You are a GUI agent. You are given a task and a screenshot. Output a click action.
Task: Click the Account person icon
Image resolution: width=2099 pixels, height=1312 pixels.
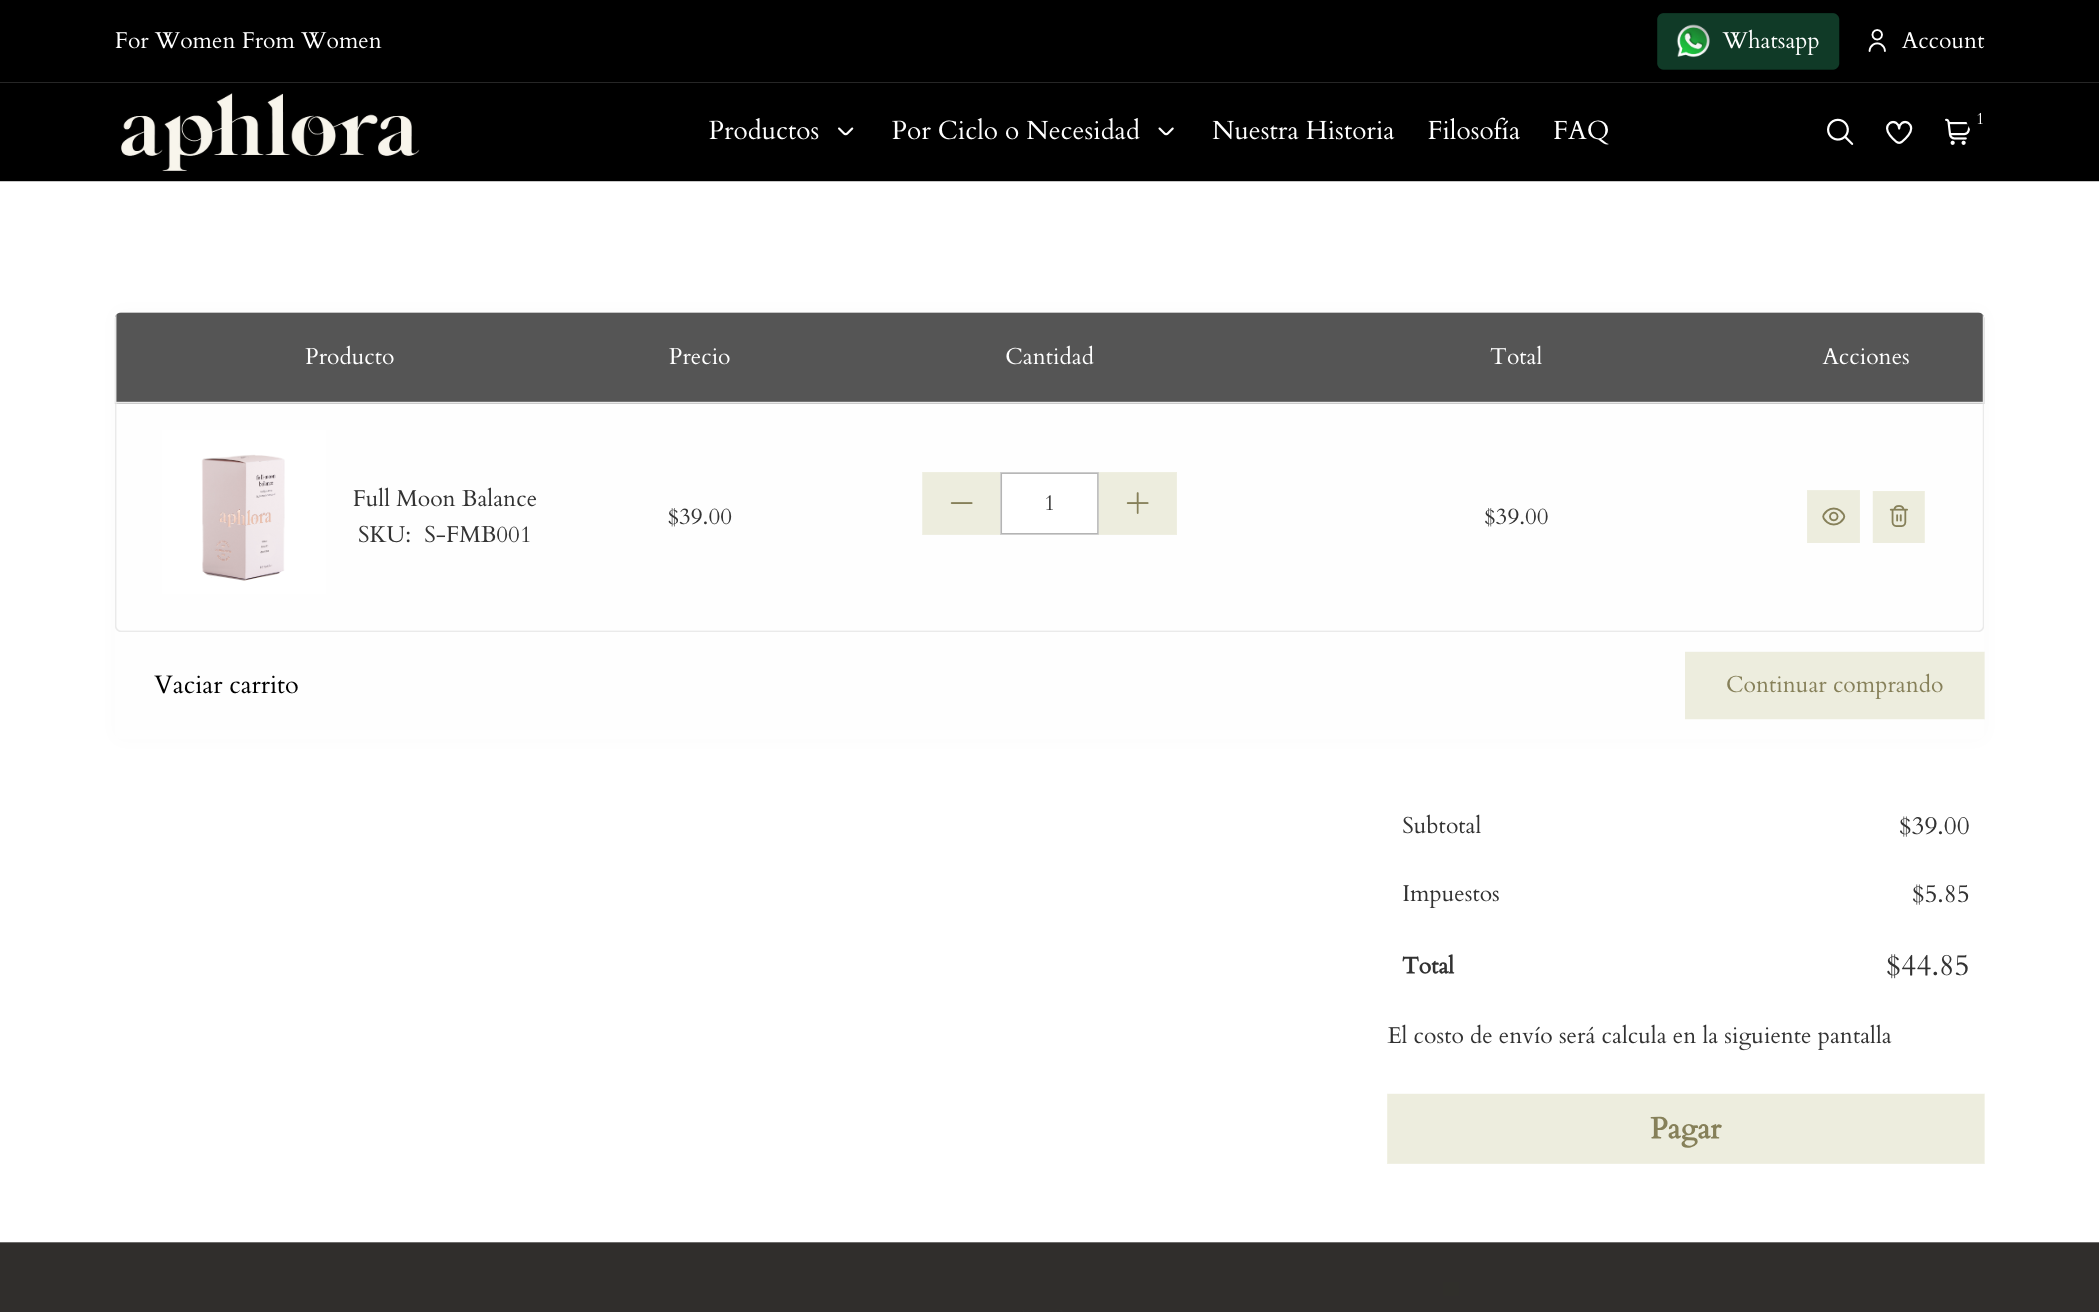[1877, 41]
